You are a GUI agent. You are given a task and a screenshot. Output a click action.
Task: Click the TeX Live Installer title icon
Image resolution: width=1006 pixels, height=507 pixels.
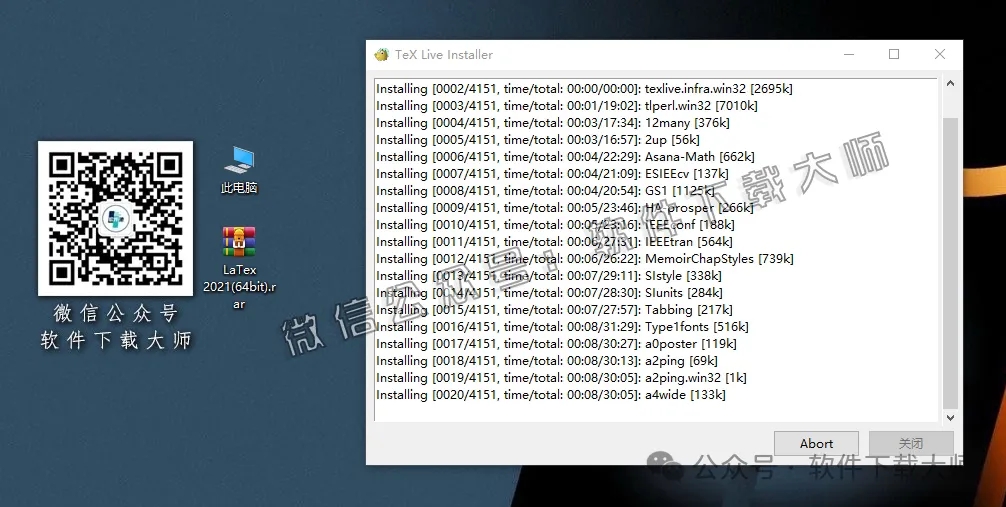[382, 55]
